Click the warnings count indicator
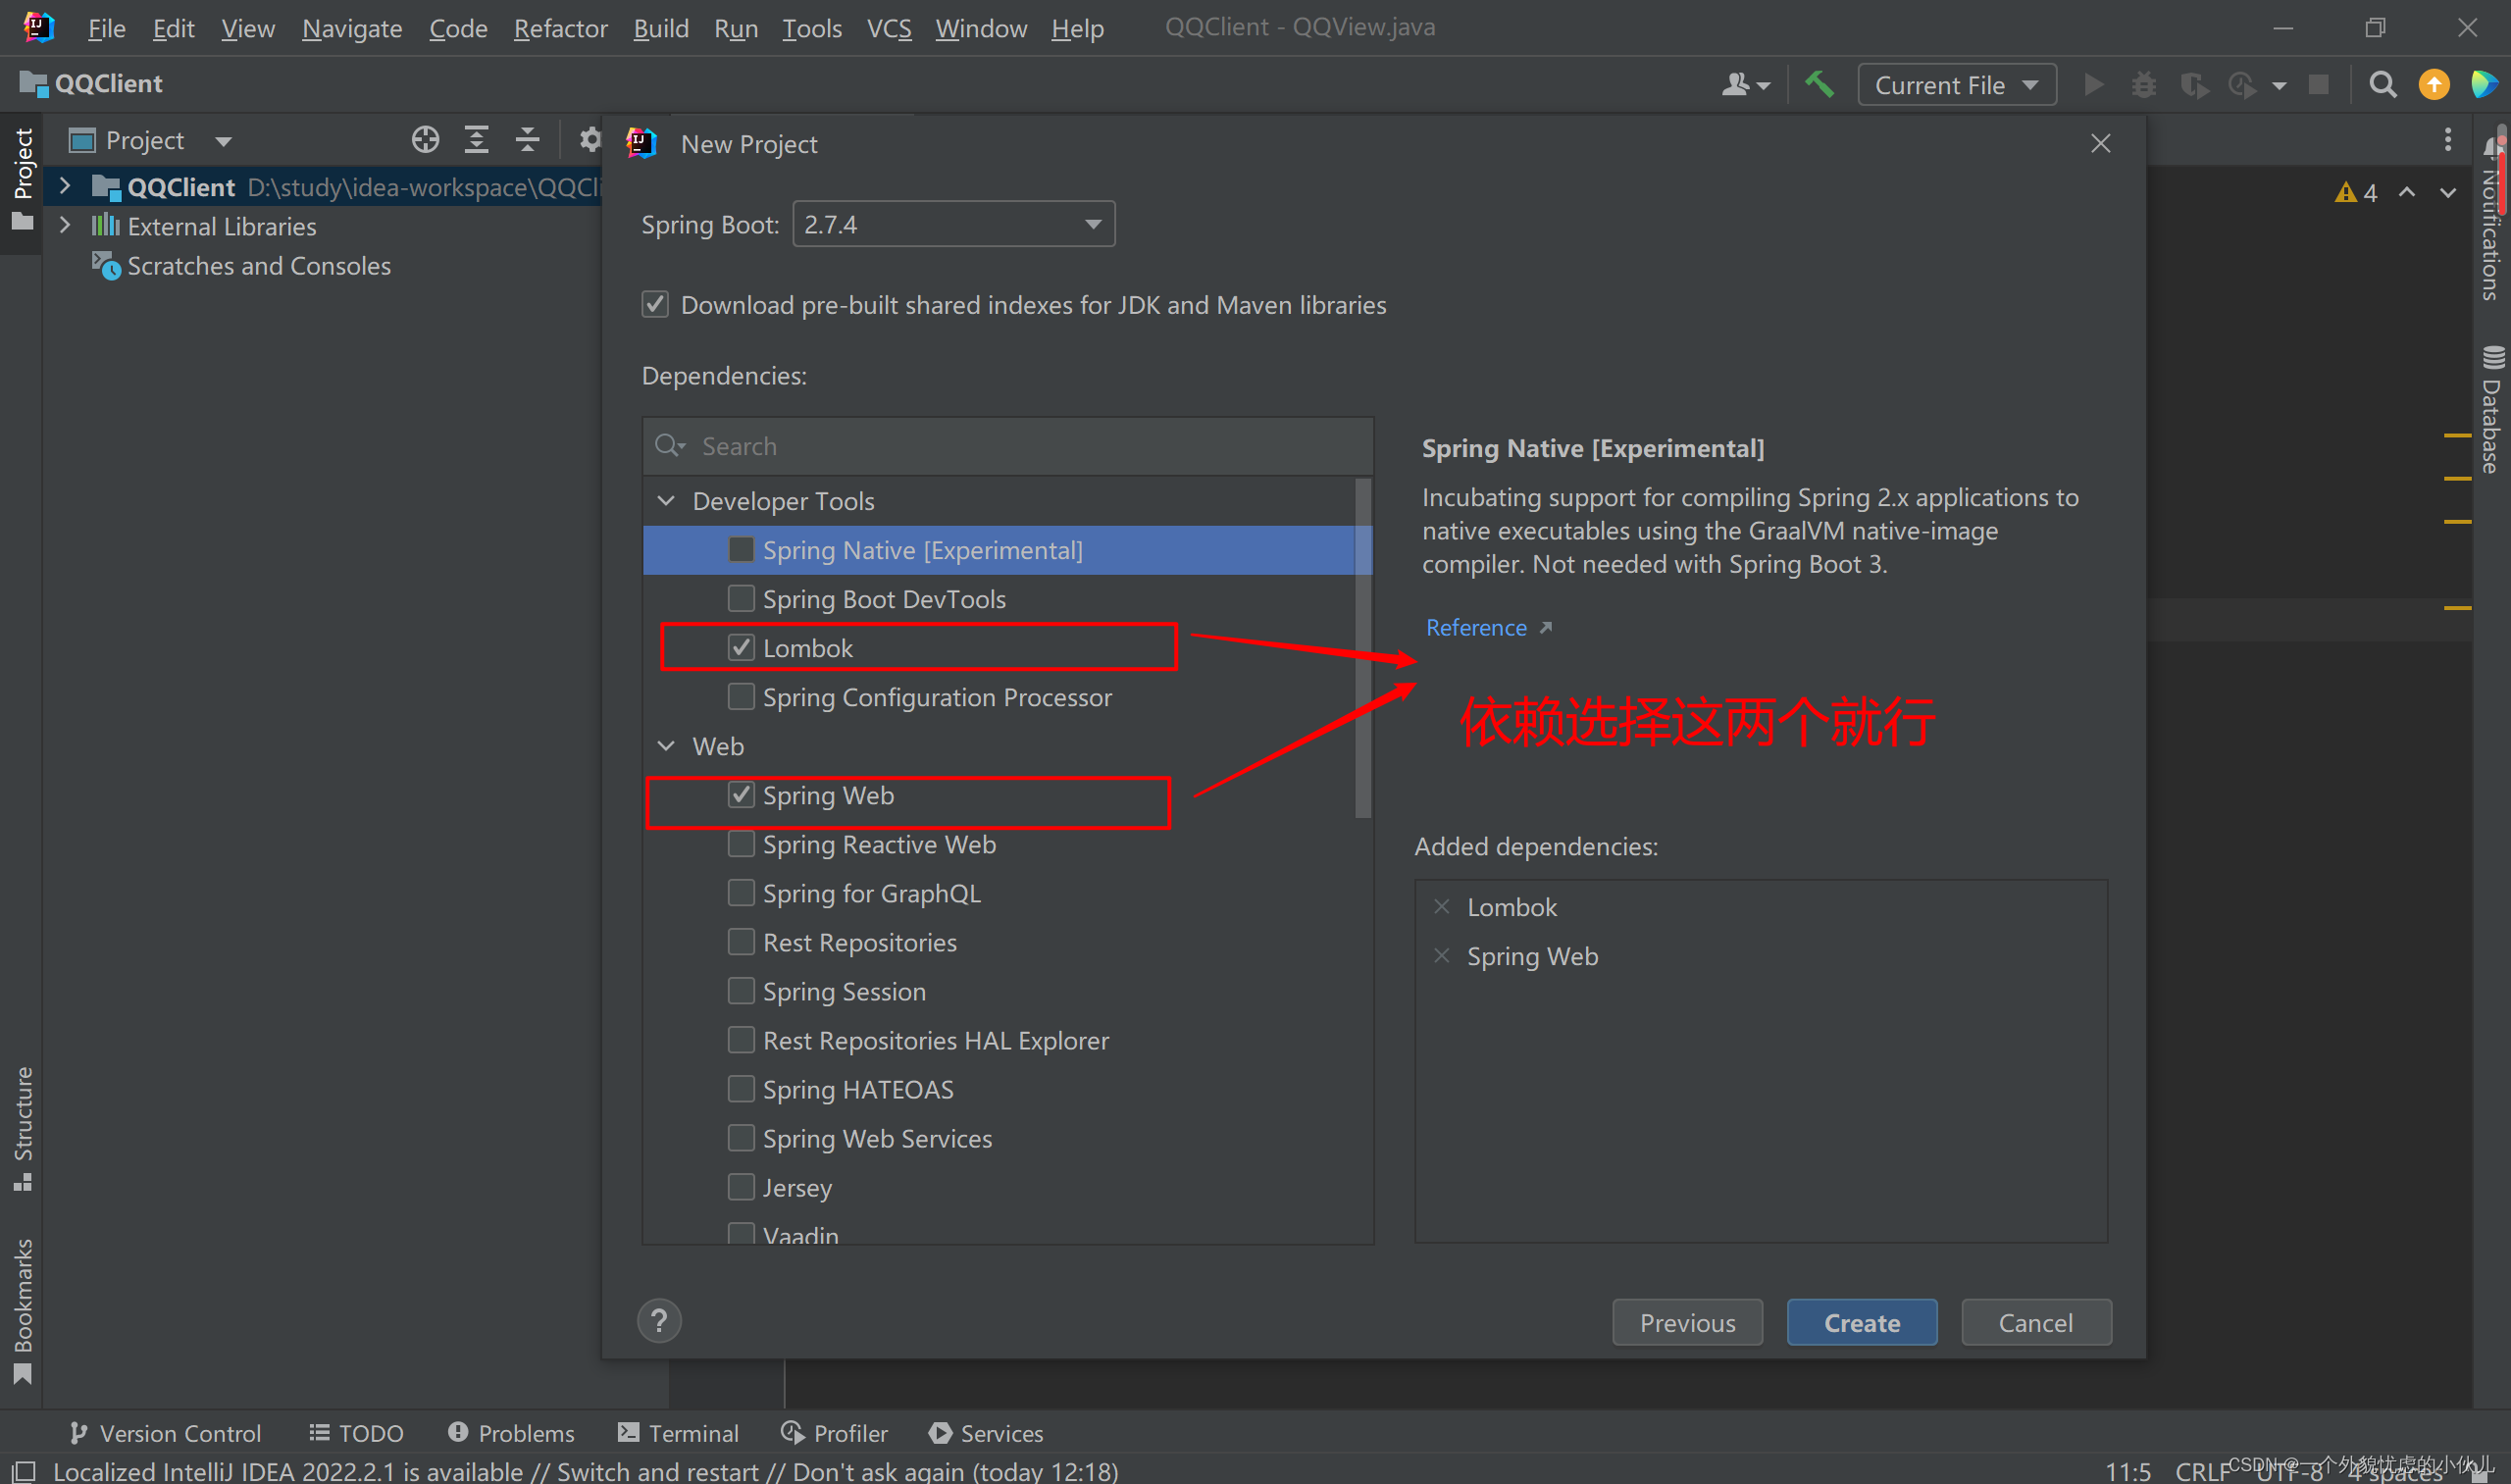Screen dimensions: 2511x1484 (2356, 193)
